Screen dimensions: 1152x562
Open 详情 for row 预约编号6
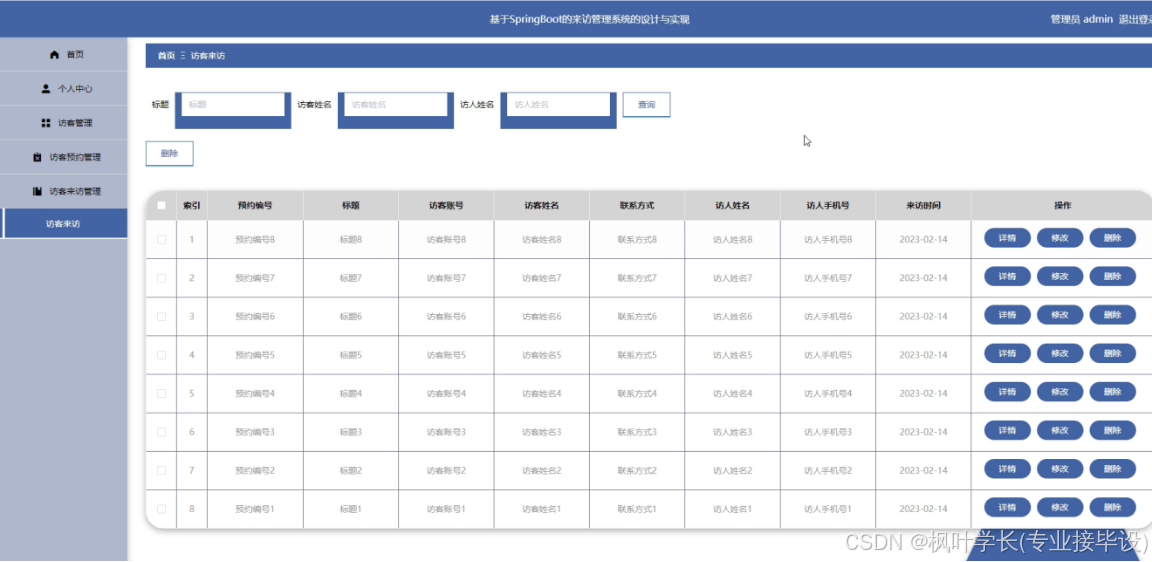click(x=1007, y=315)
